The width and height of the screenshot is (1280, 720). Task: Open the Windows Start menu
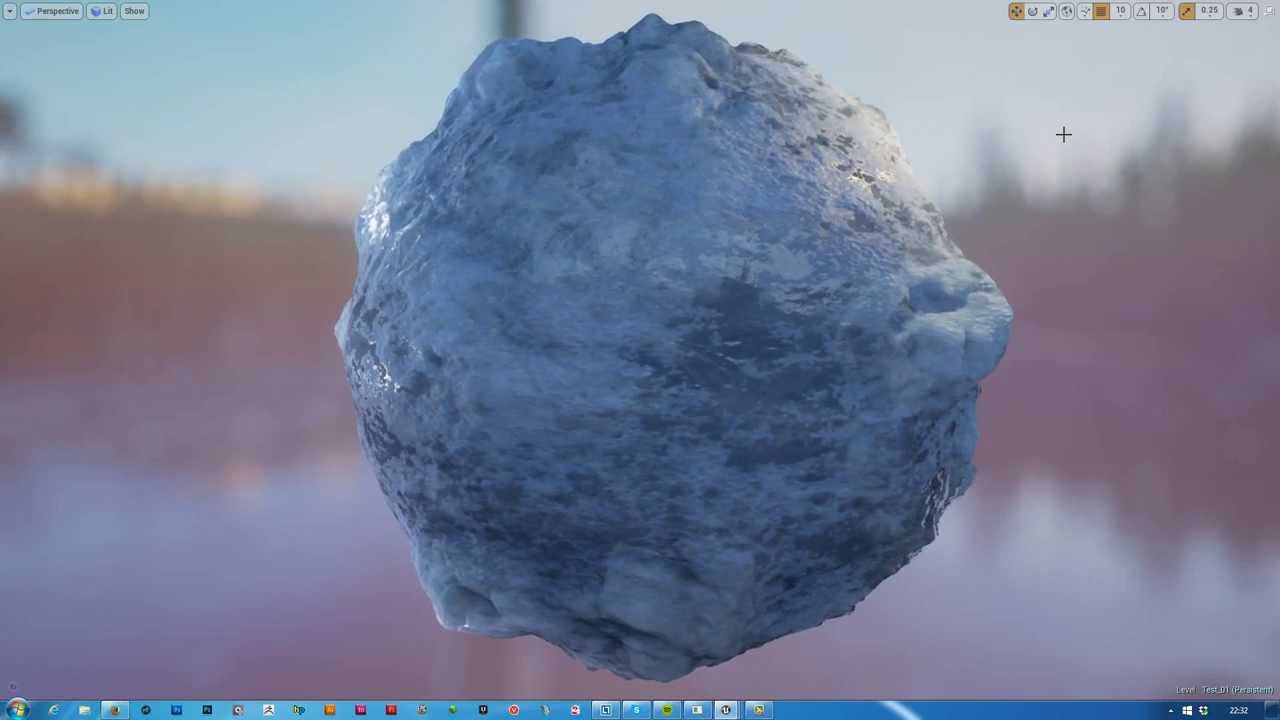coord(17,710)
